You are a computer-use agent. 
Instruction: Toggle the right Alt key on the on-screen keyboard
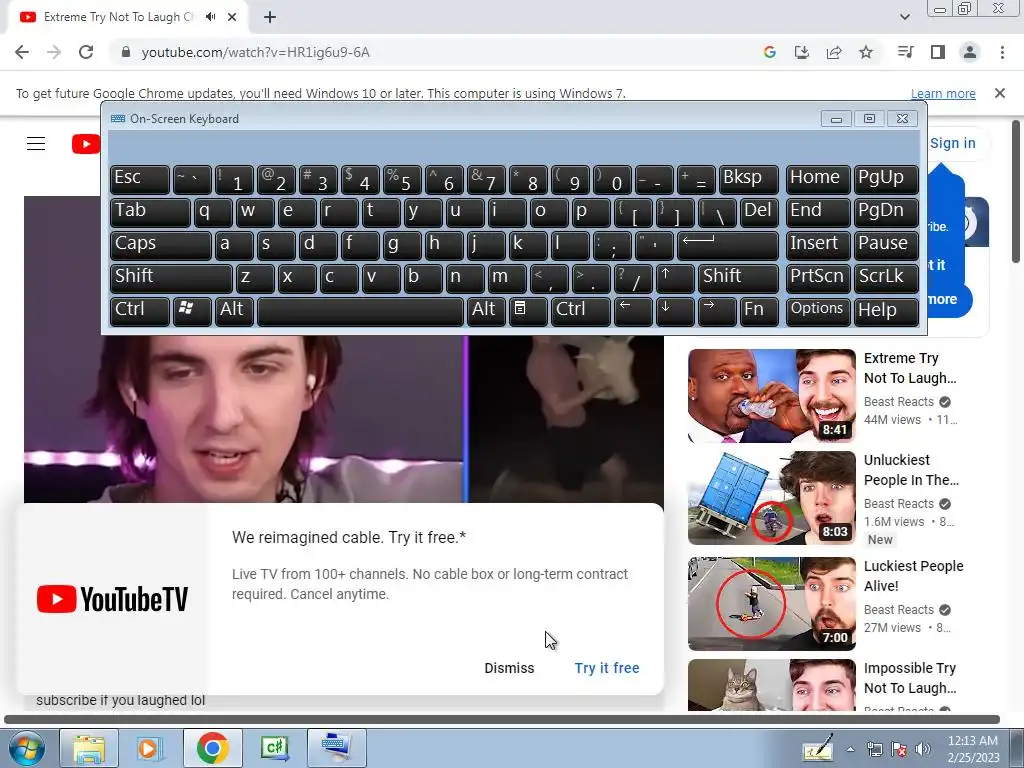486,311
